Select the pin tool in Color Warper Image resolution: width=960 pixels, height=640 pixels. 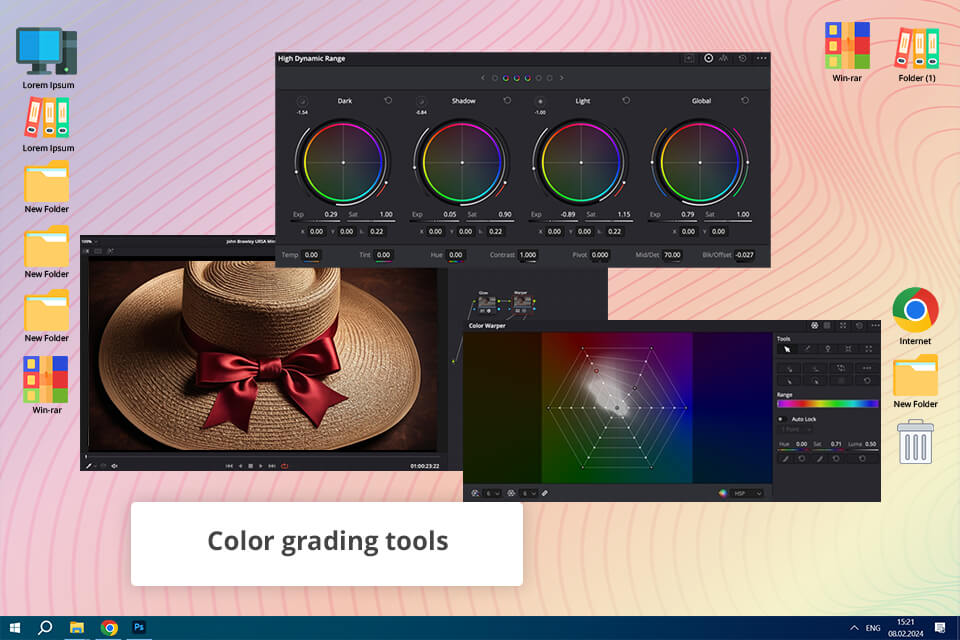coord(828,349)
